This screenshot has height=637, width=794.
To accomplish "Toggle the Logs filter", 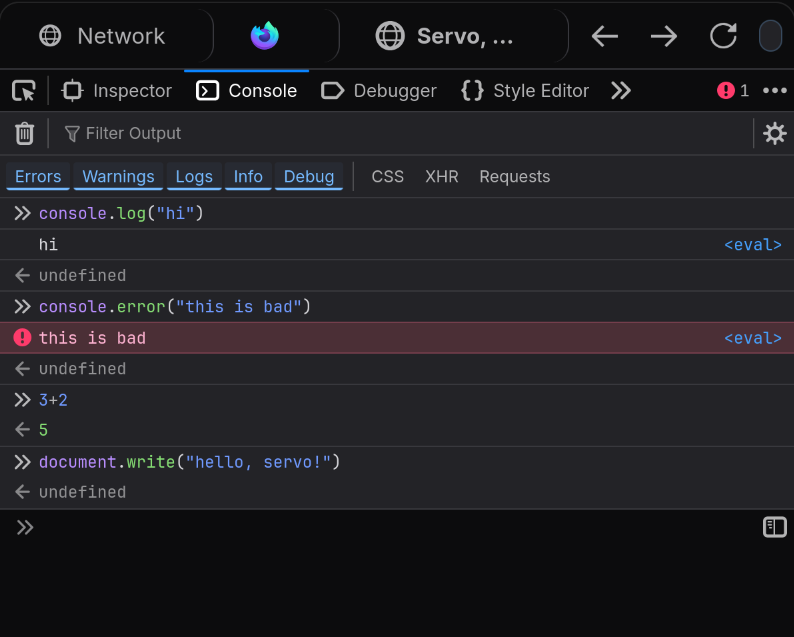I will coord(194,177).
